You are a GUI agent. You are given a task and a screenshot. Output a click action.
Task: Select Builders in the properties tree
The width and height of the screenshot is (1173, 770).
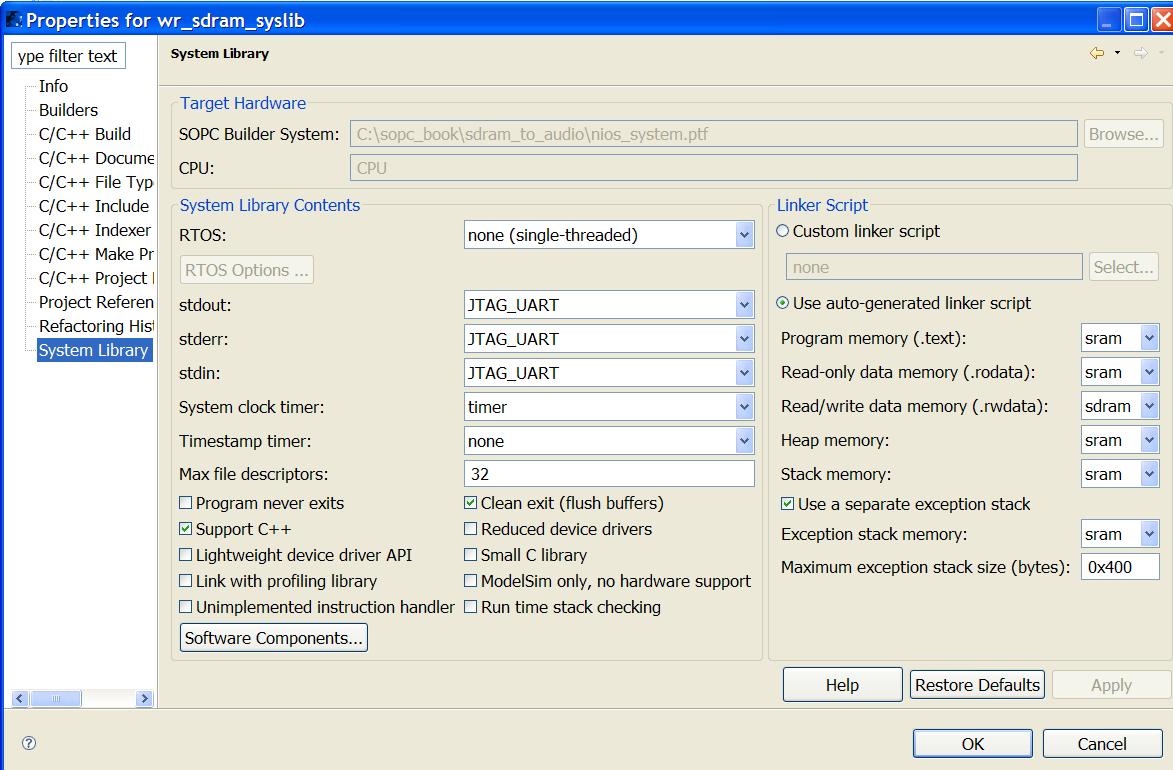click(68, 110)
